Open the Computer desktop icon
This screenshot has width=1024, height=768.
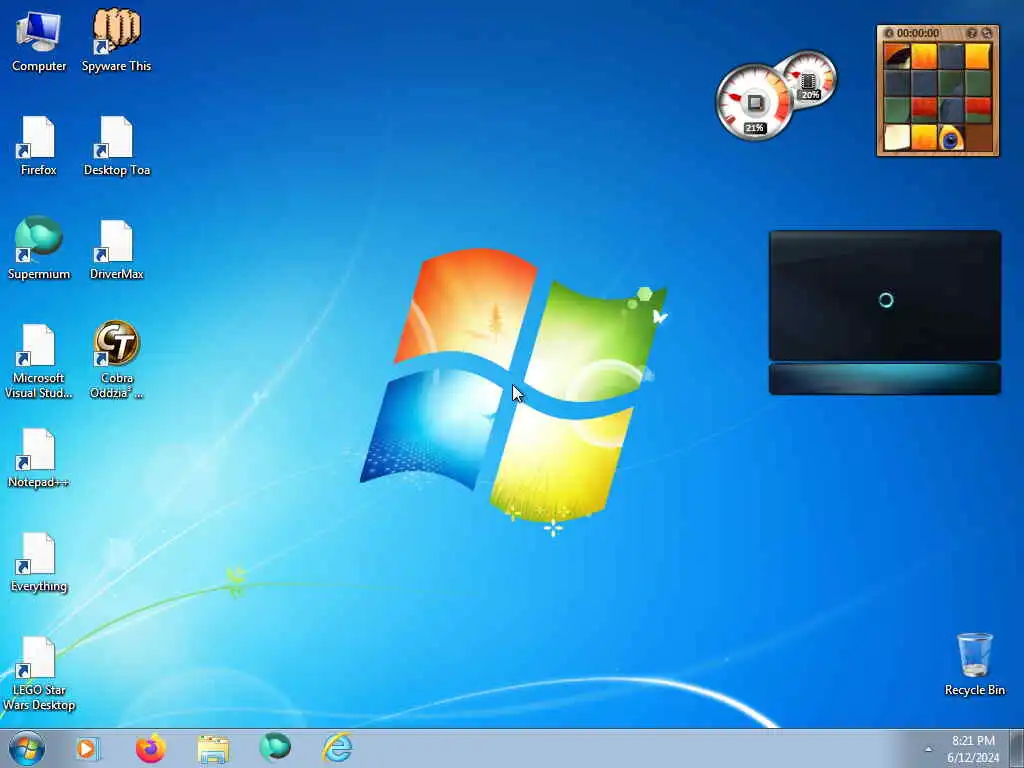pyautogui.click(x=39, y=40)
